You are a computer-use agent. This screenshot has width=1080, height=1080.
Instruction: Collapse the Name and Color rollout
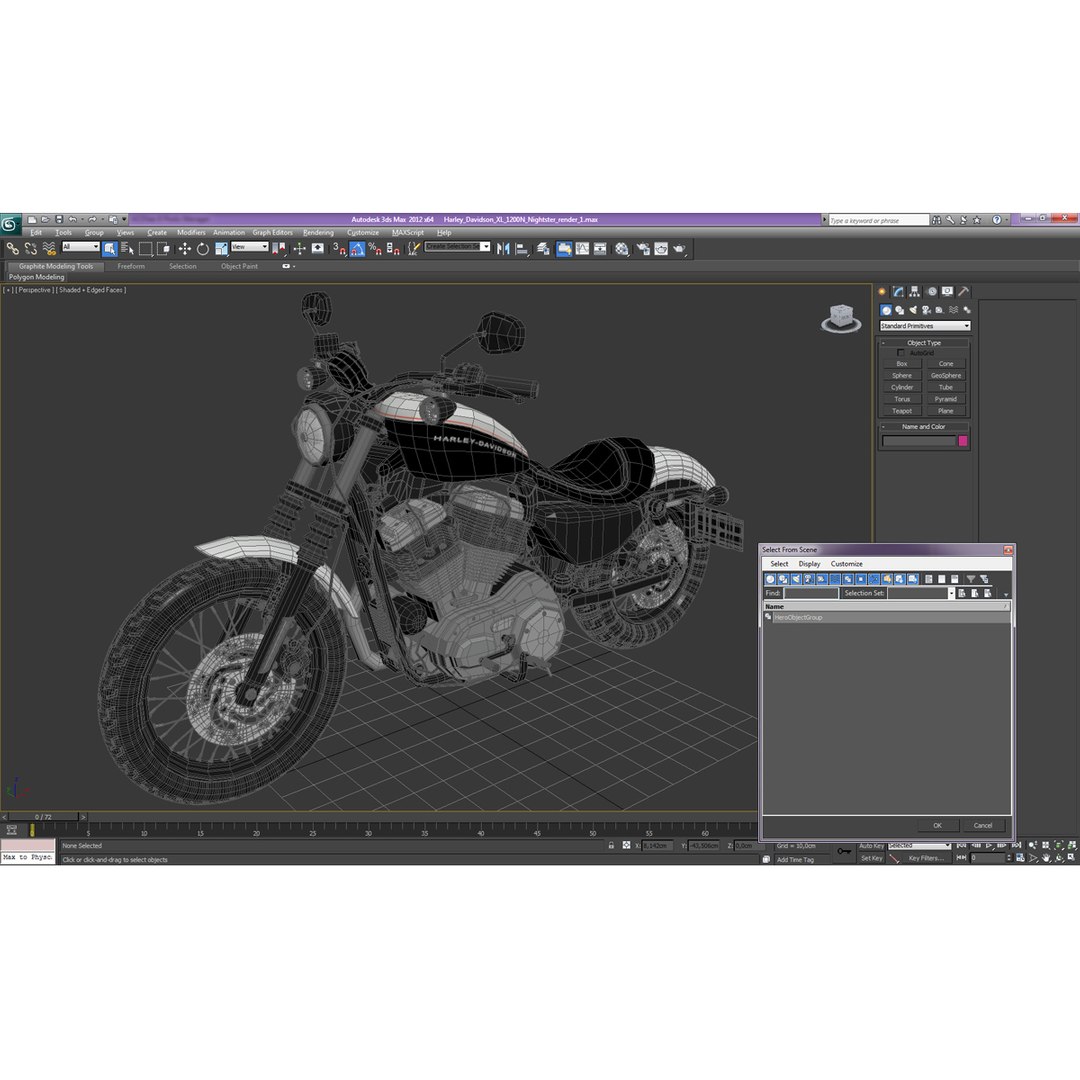pos(924,426)
